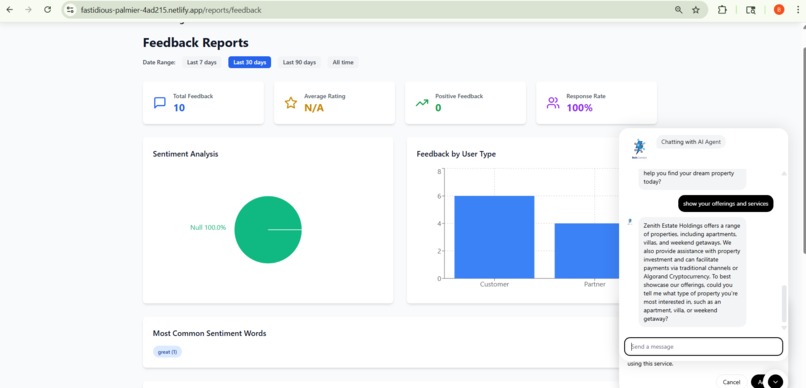806x388 pixels.
Task: Click the Total Feedback value 10
Action: click(x=179, y=108)
